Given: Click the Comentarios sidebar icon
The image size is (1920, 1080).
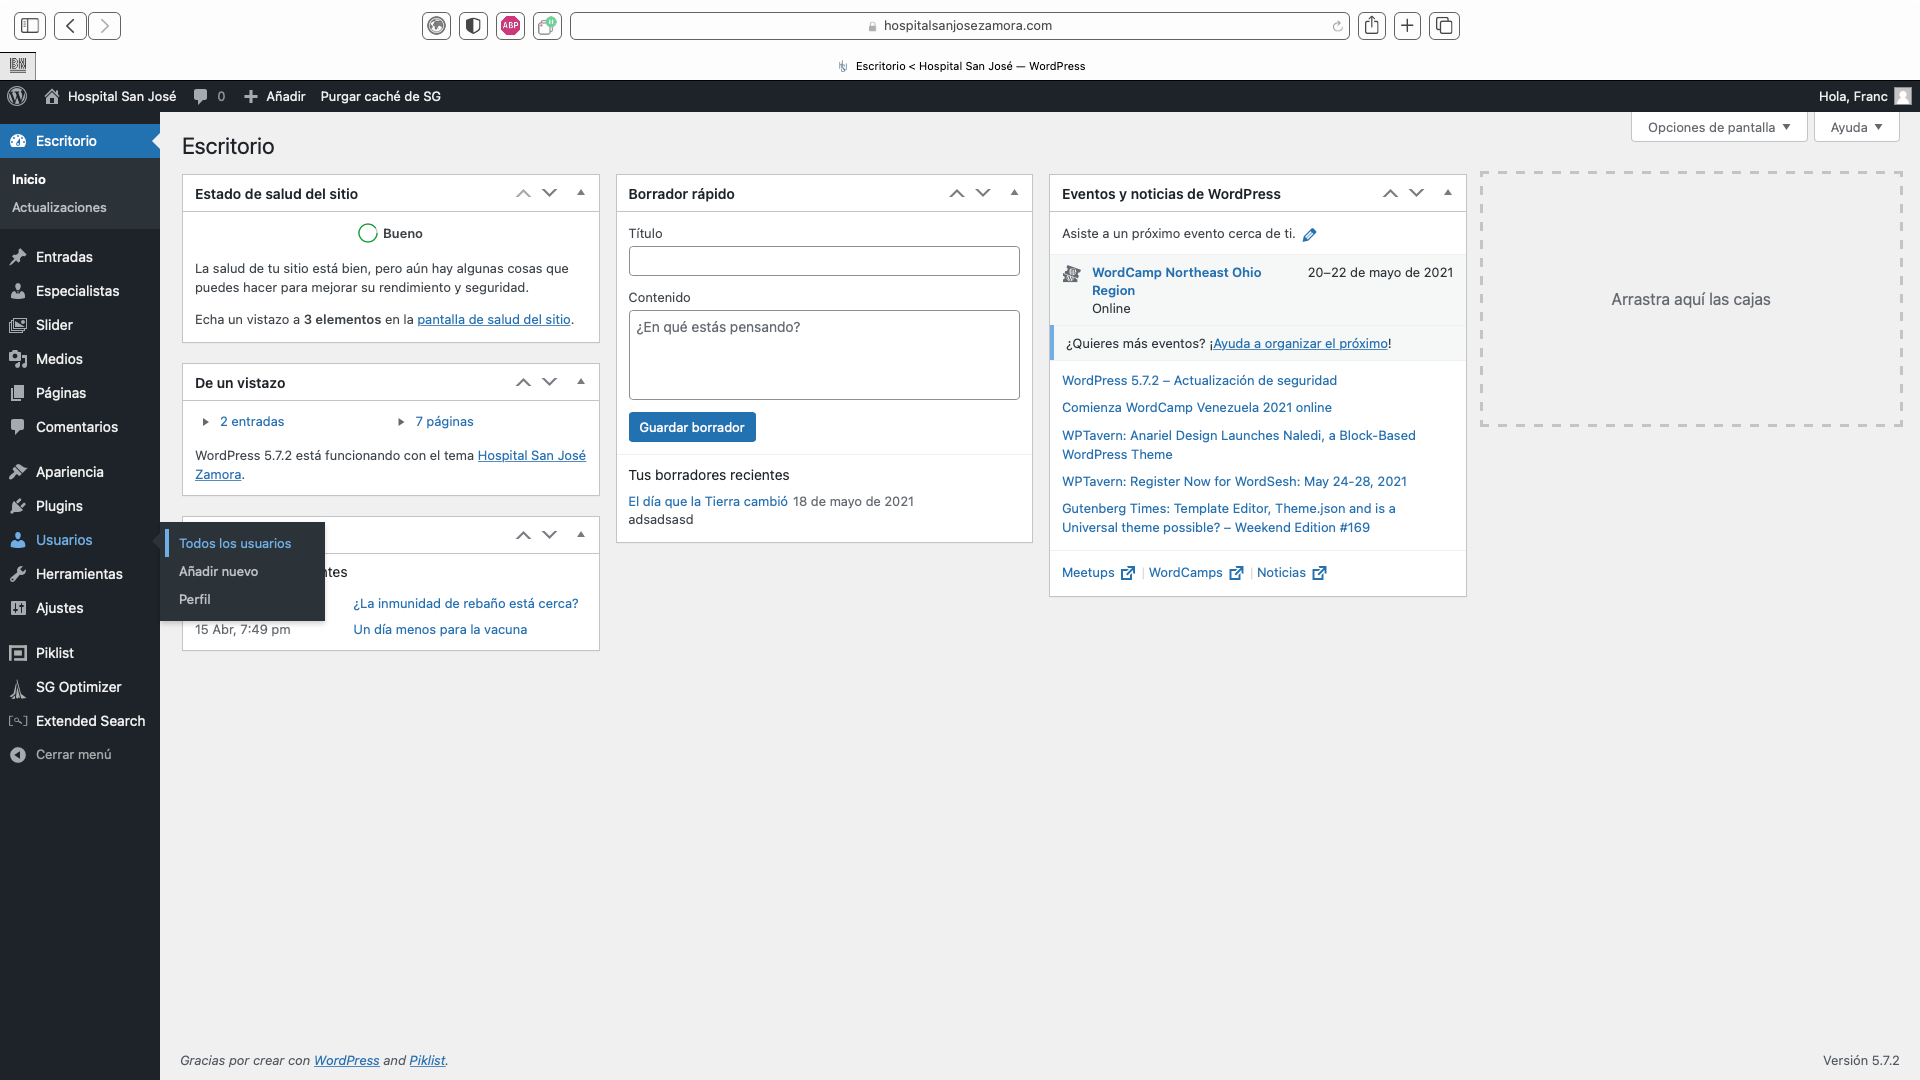Looking at the screenshot, I should point(18,427).
